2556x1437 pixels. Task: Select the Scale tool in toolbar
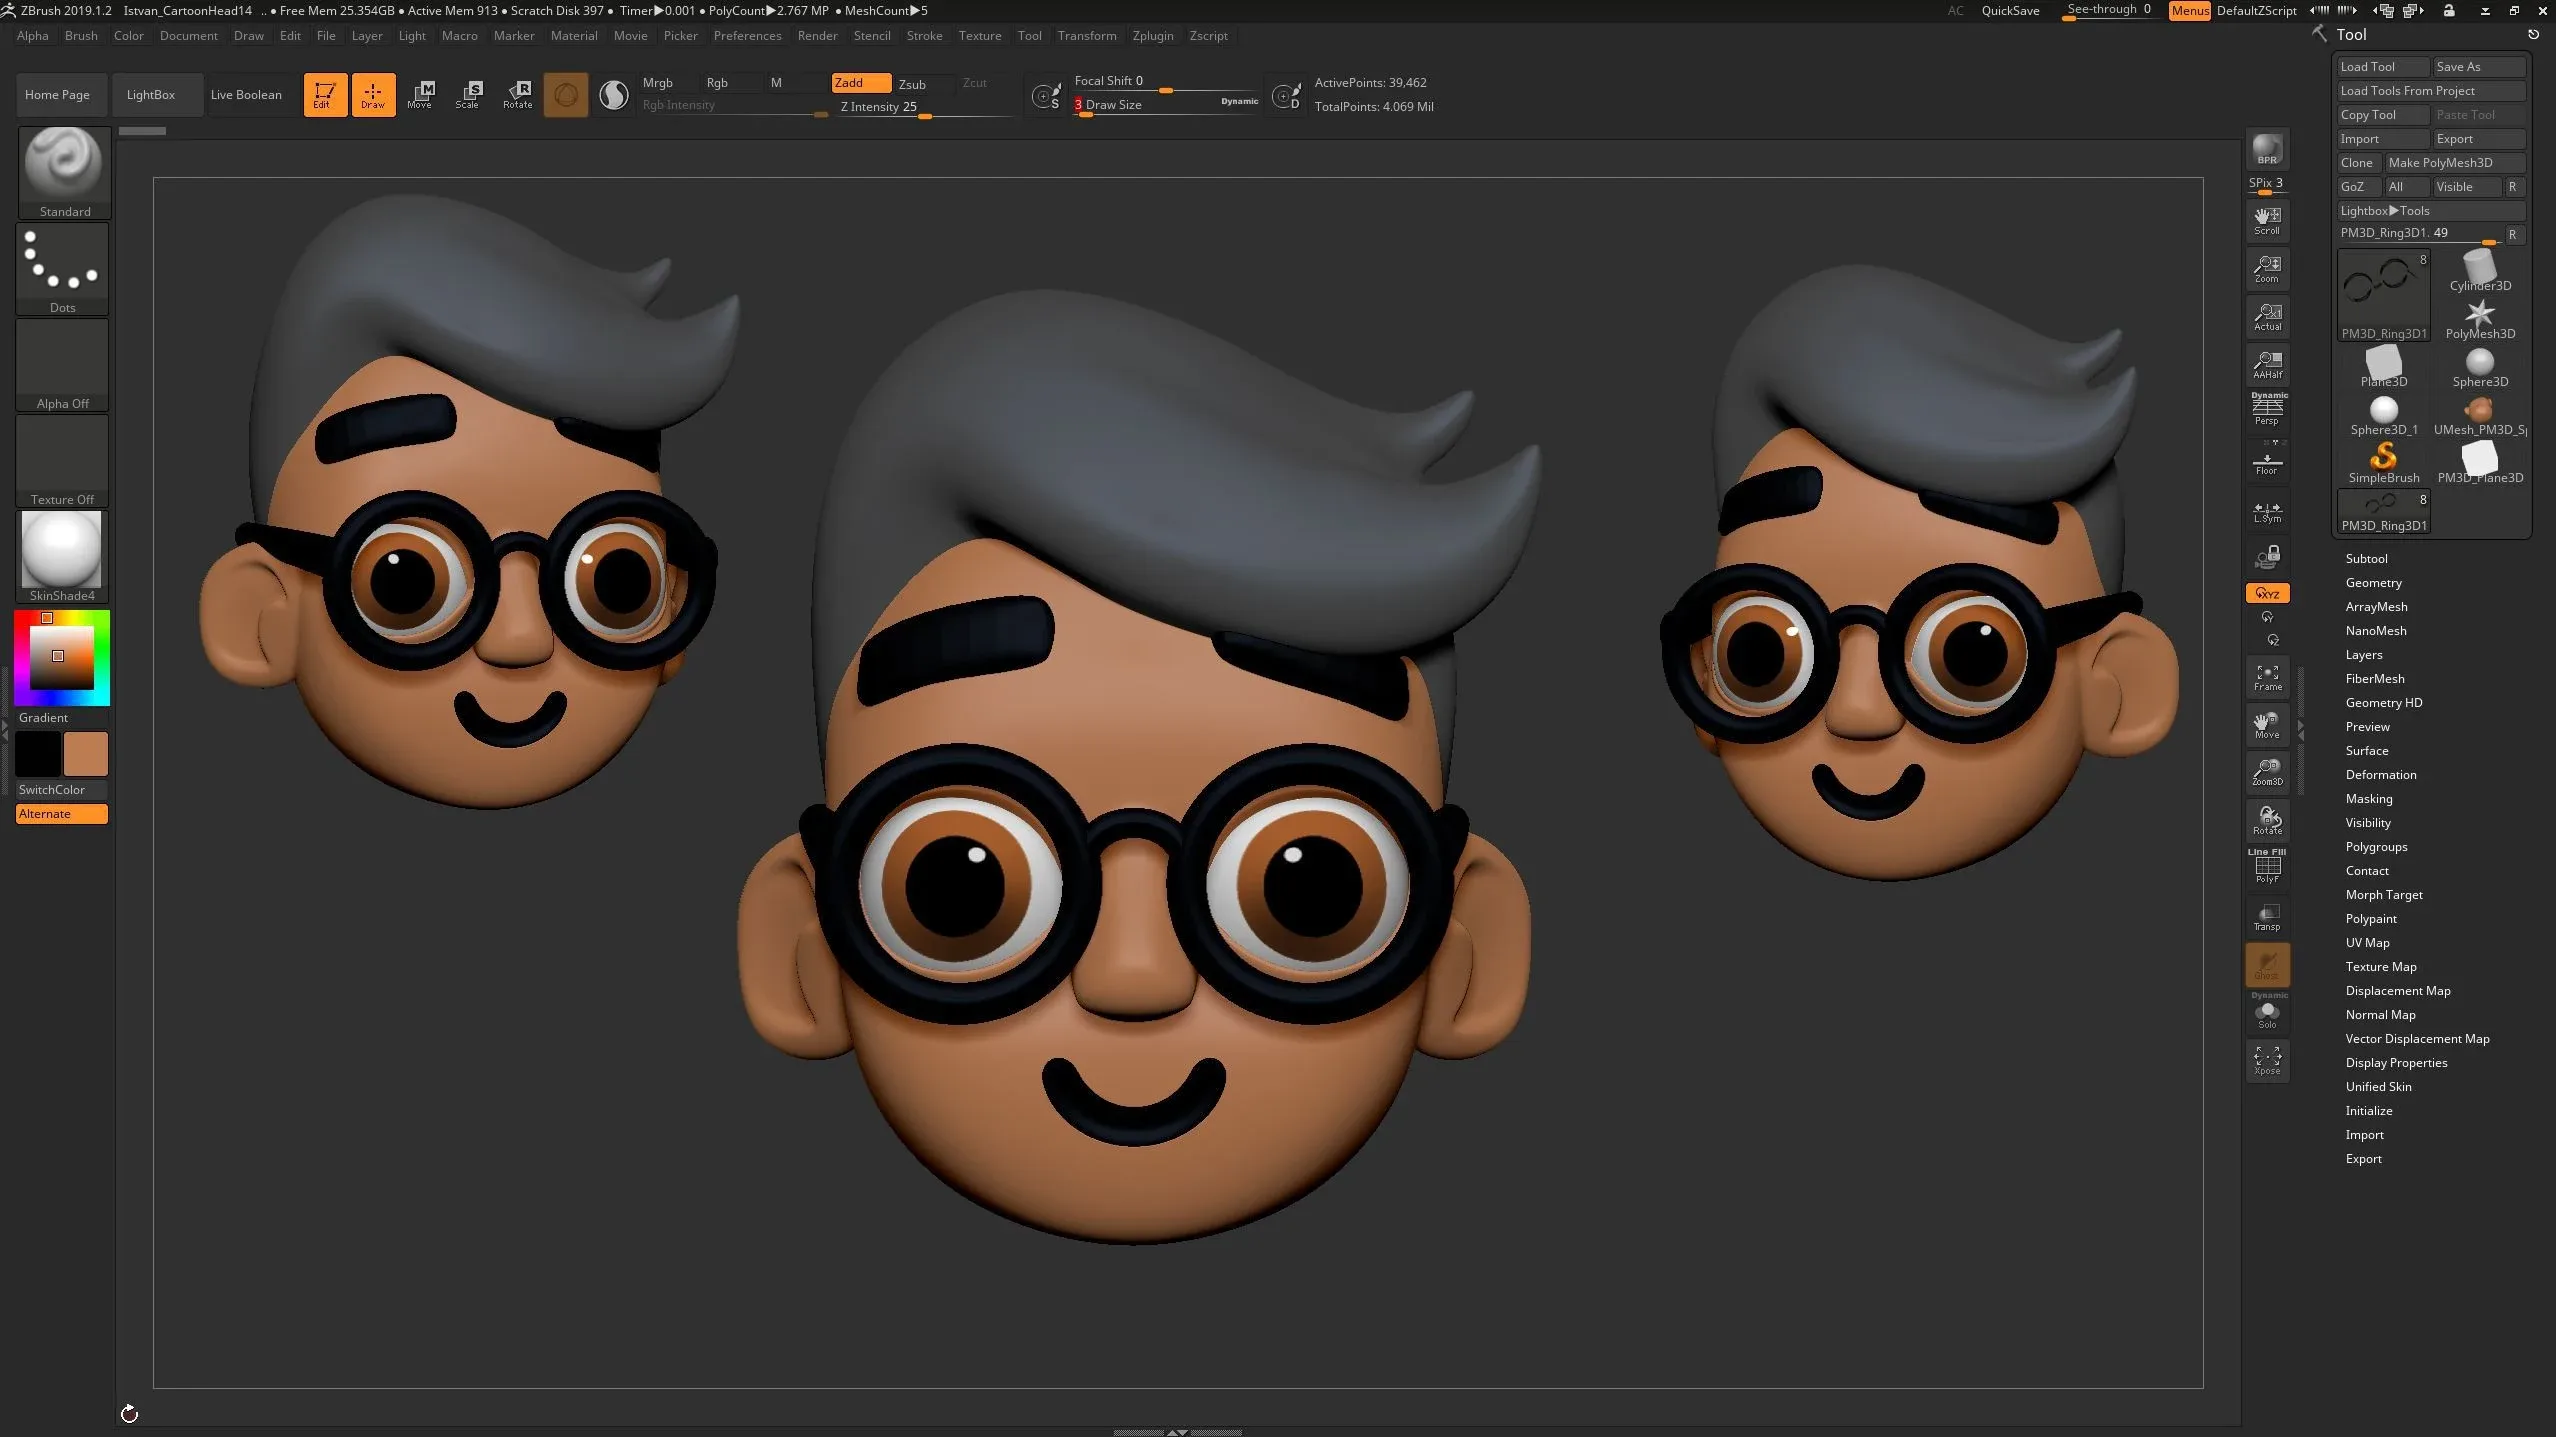point(467,93)
